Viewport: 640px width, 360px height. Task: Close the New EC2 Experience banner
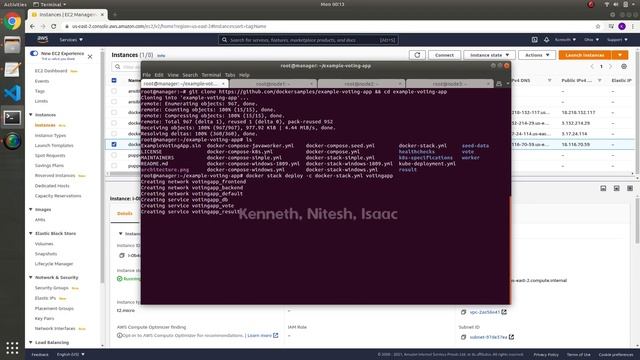(90, 57)
